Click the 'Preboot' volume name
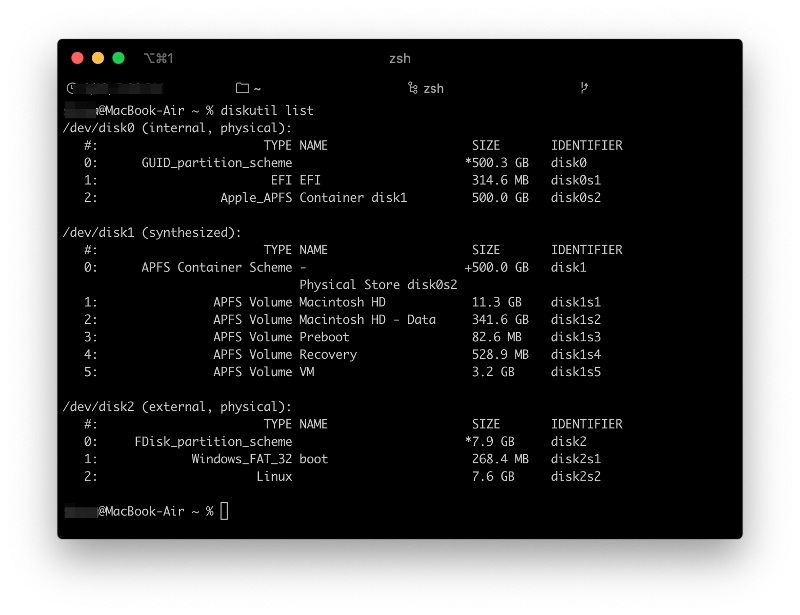This screenshot has width=800, height=615. pyautogui.click(x=324, y=337)
